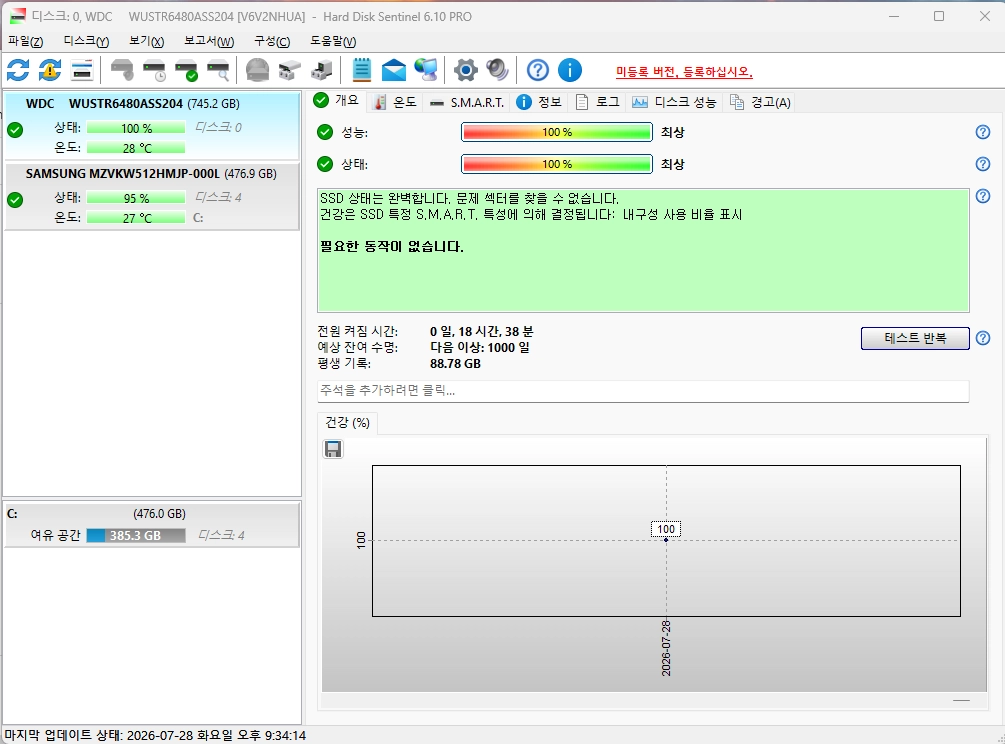Switch to the 온도 tab
Screen dimensions: 1005x744
[x=395, y=102]
